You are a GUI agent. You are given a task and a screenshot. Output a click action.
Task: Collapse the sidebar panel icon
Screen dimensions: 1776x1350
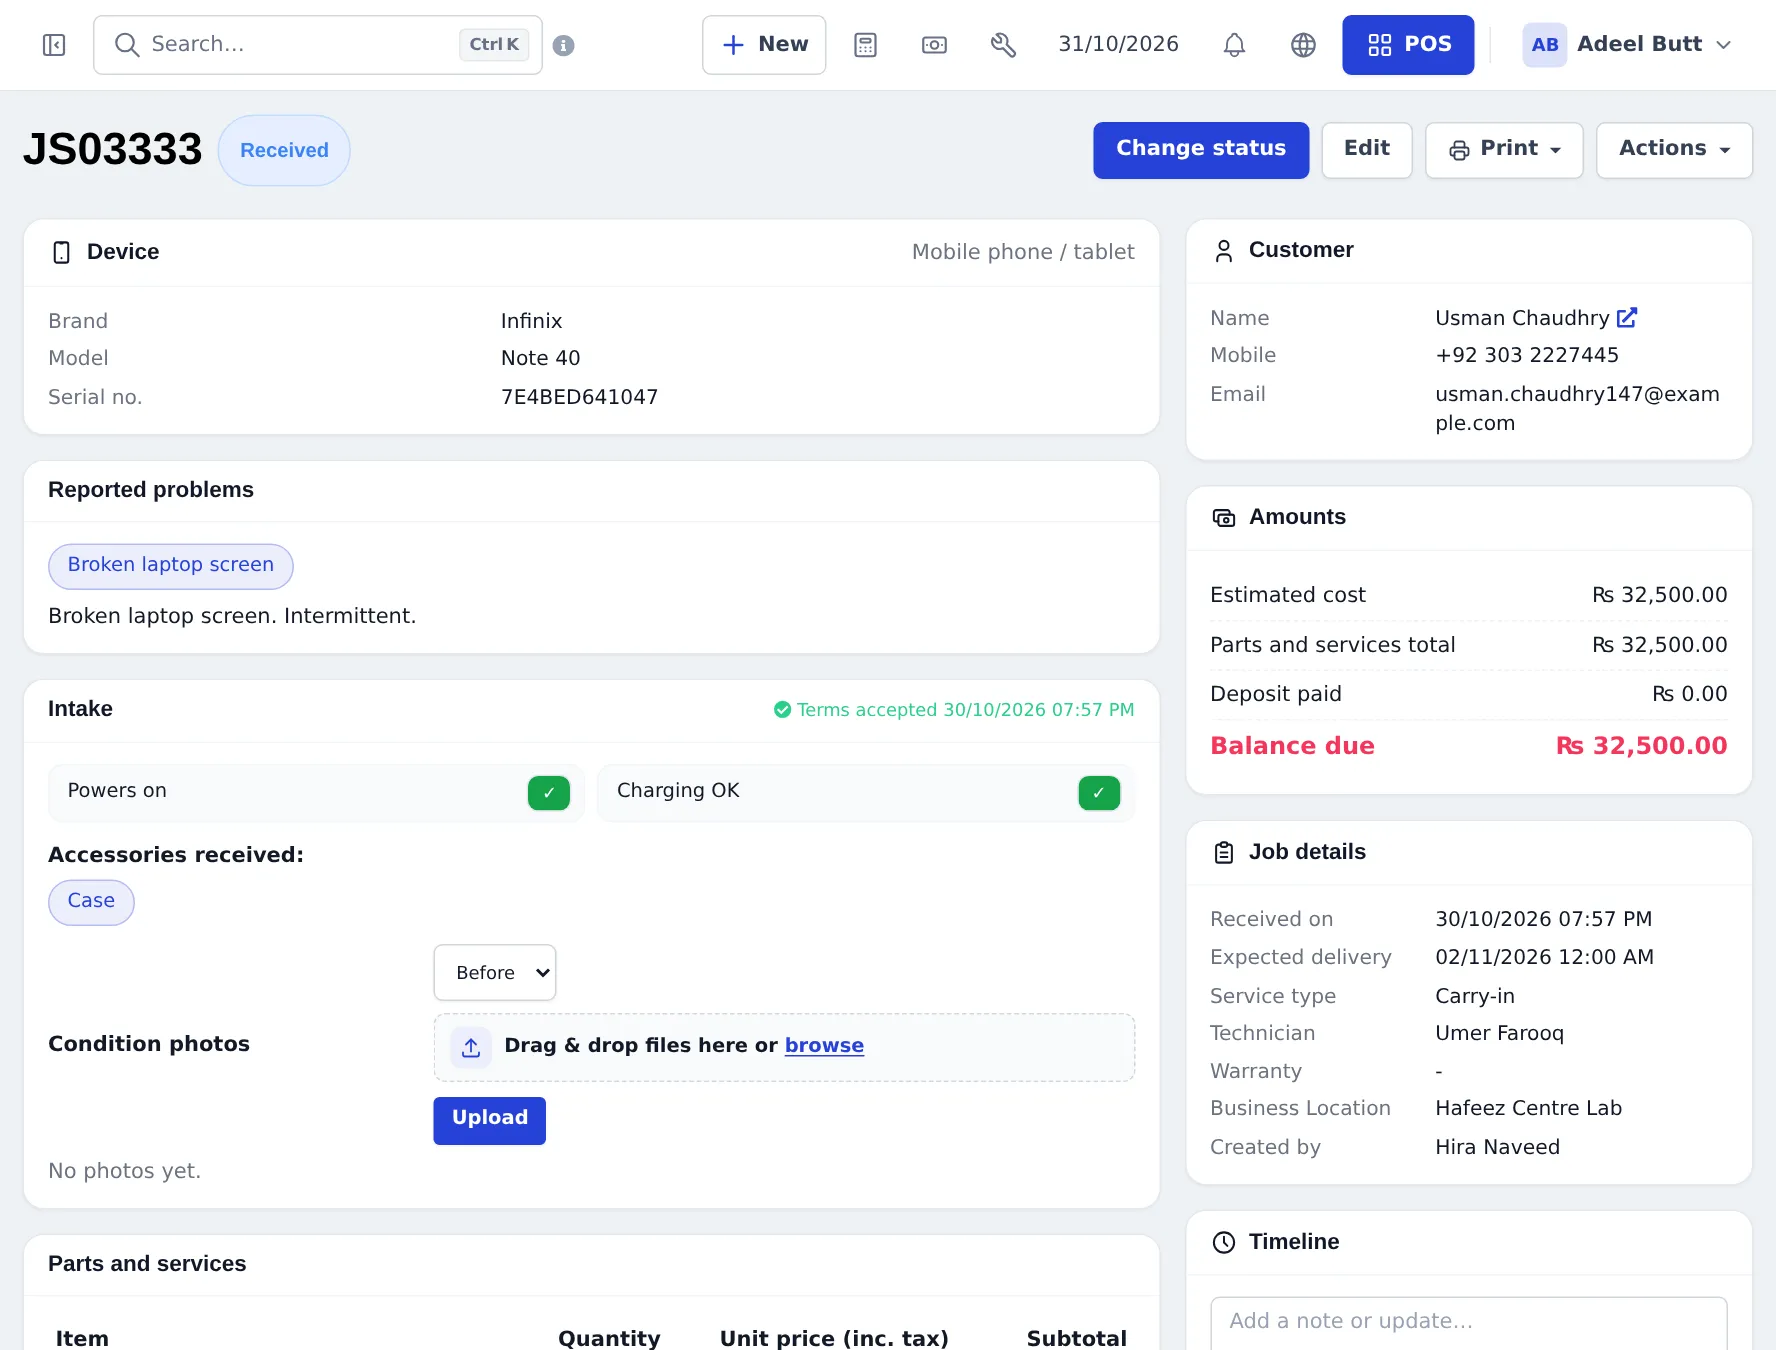(x=54, y=45)
